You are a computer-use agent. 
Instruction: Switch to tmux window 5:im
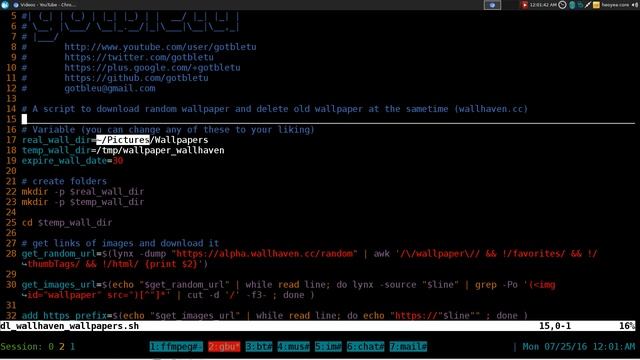pyautogui.click(x=328, y=347)
